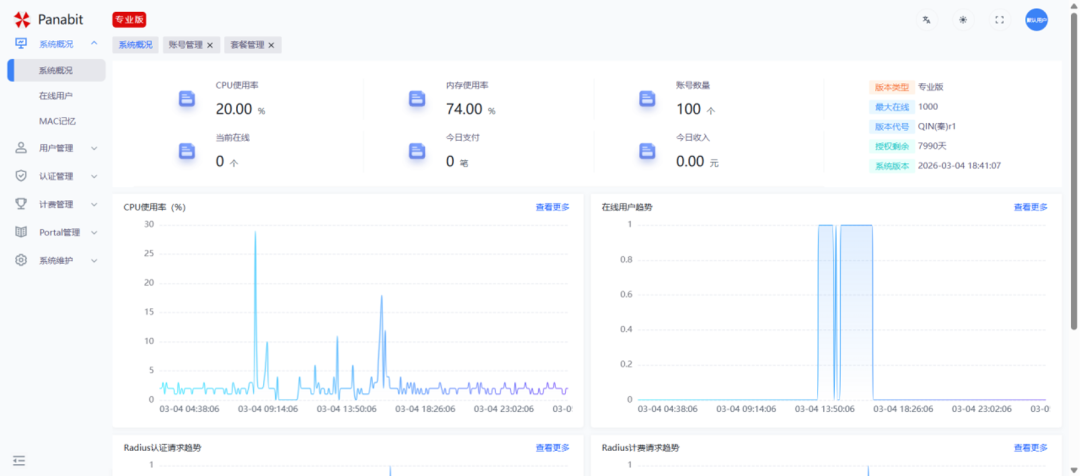Click the QIN(秦)r1 version code

(x=937, y=127)
